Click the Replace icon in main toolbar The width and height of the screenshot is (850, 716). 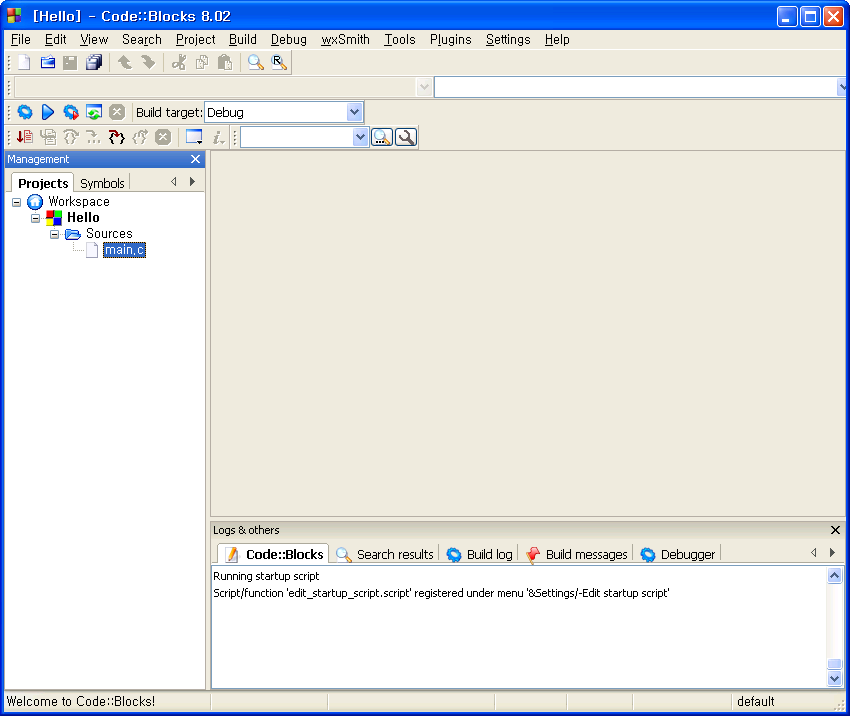[279, 62]
